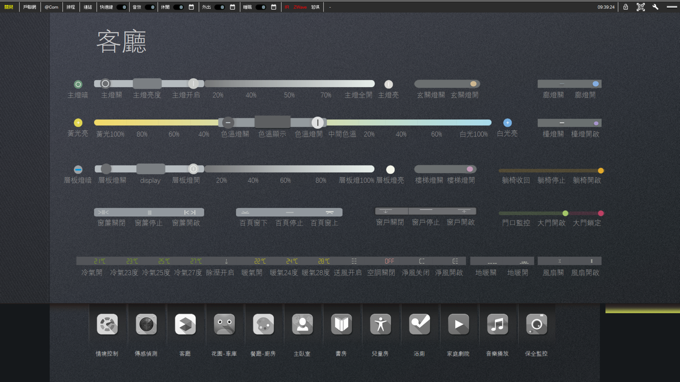Toggle the 玄關燈 entrance light switch
This screenshot has height=382, width=680.
[447, 84]
